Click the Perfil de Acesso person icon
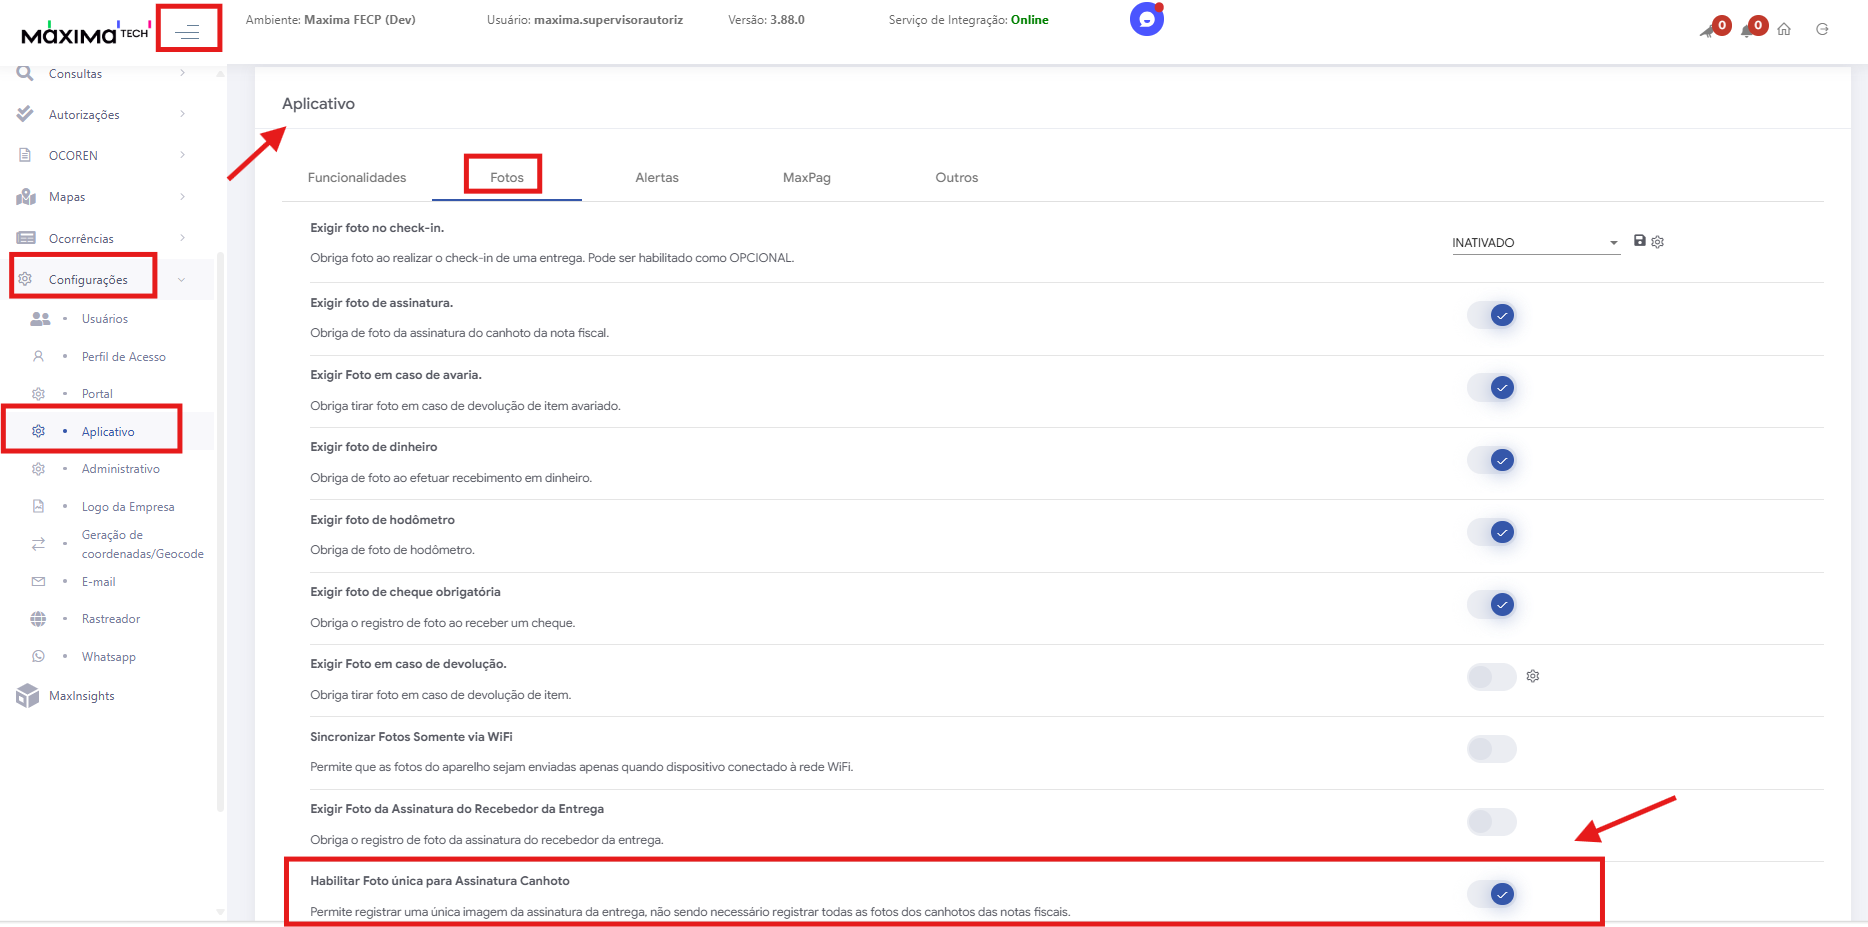Image resolution: width=1868 pixels, height=927 pixels. pyautogui.click(x=39, y=356)
